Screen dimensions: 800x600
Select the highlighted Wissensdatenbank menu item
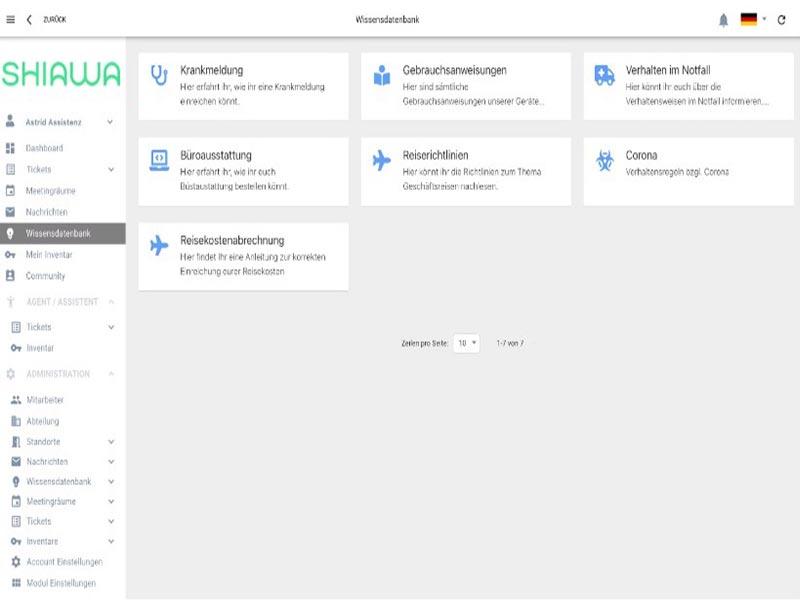click(63, 233)
